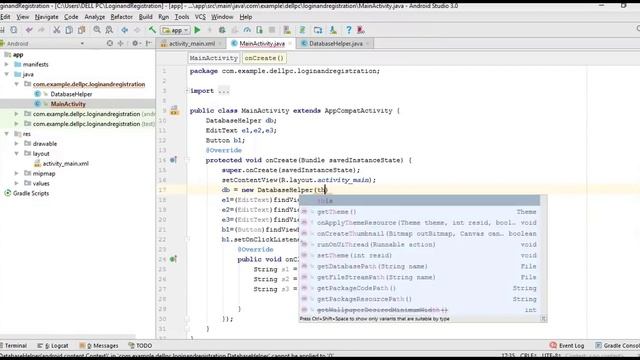This screenshot has width=640, height=360.
Task: Open the Code menu
Action: [x=71, y=17]
